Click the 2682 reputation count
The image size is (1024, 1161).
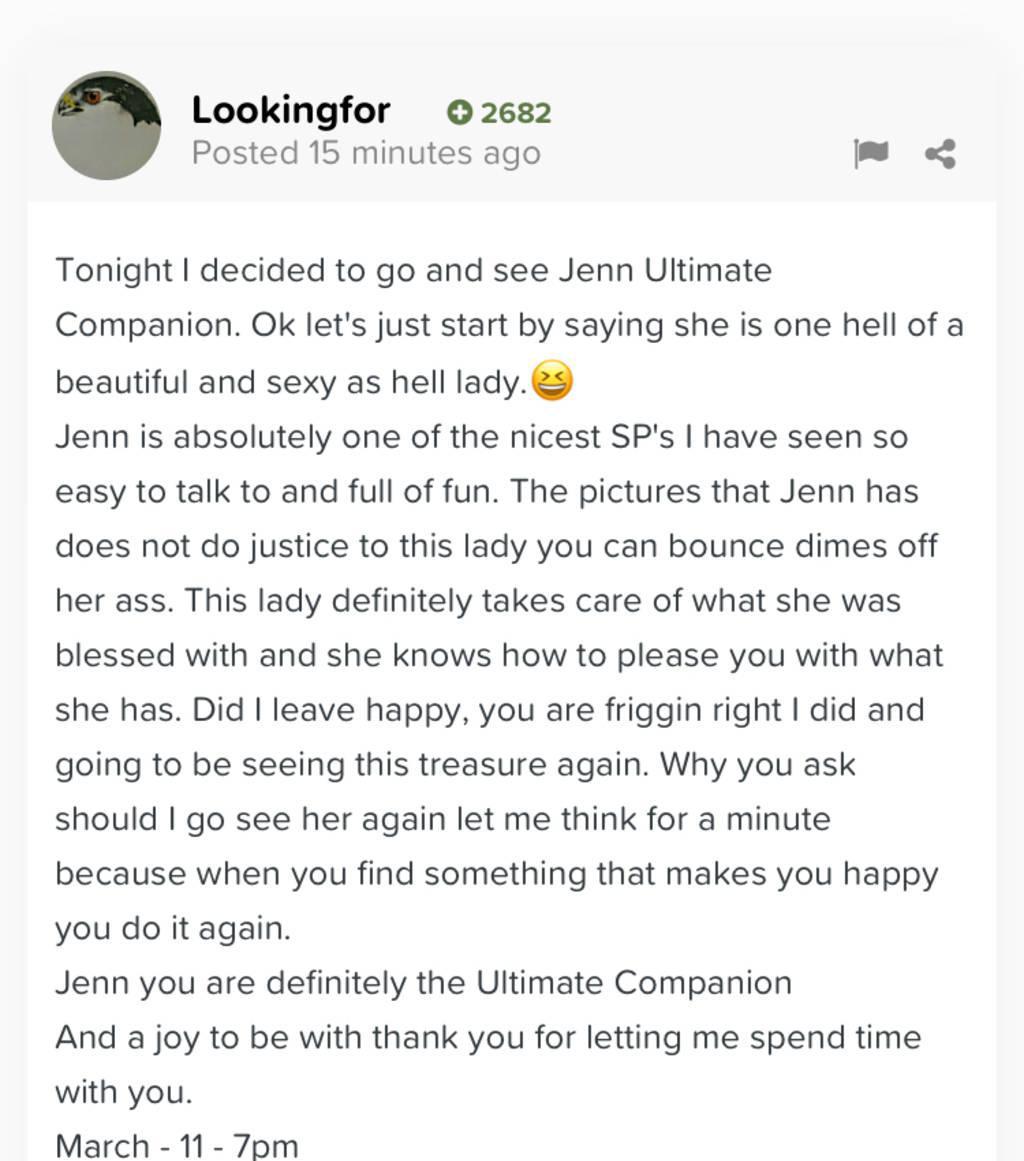(515, 113)
